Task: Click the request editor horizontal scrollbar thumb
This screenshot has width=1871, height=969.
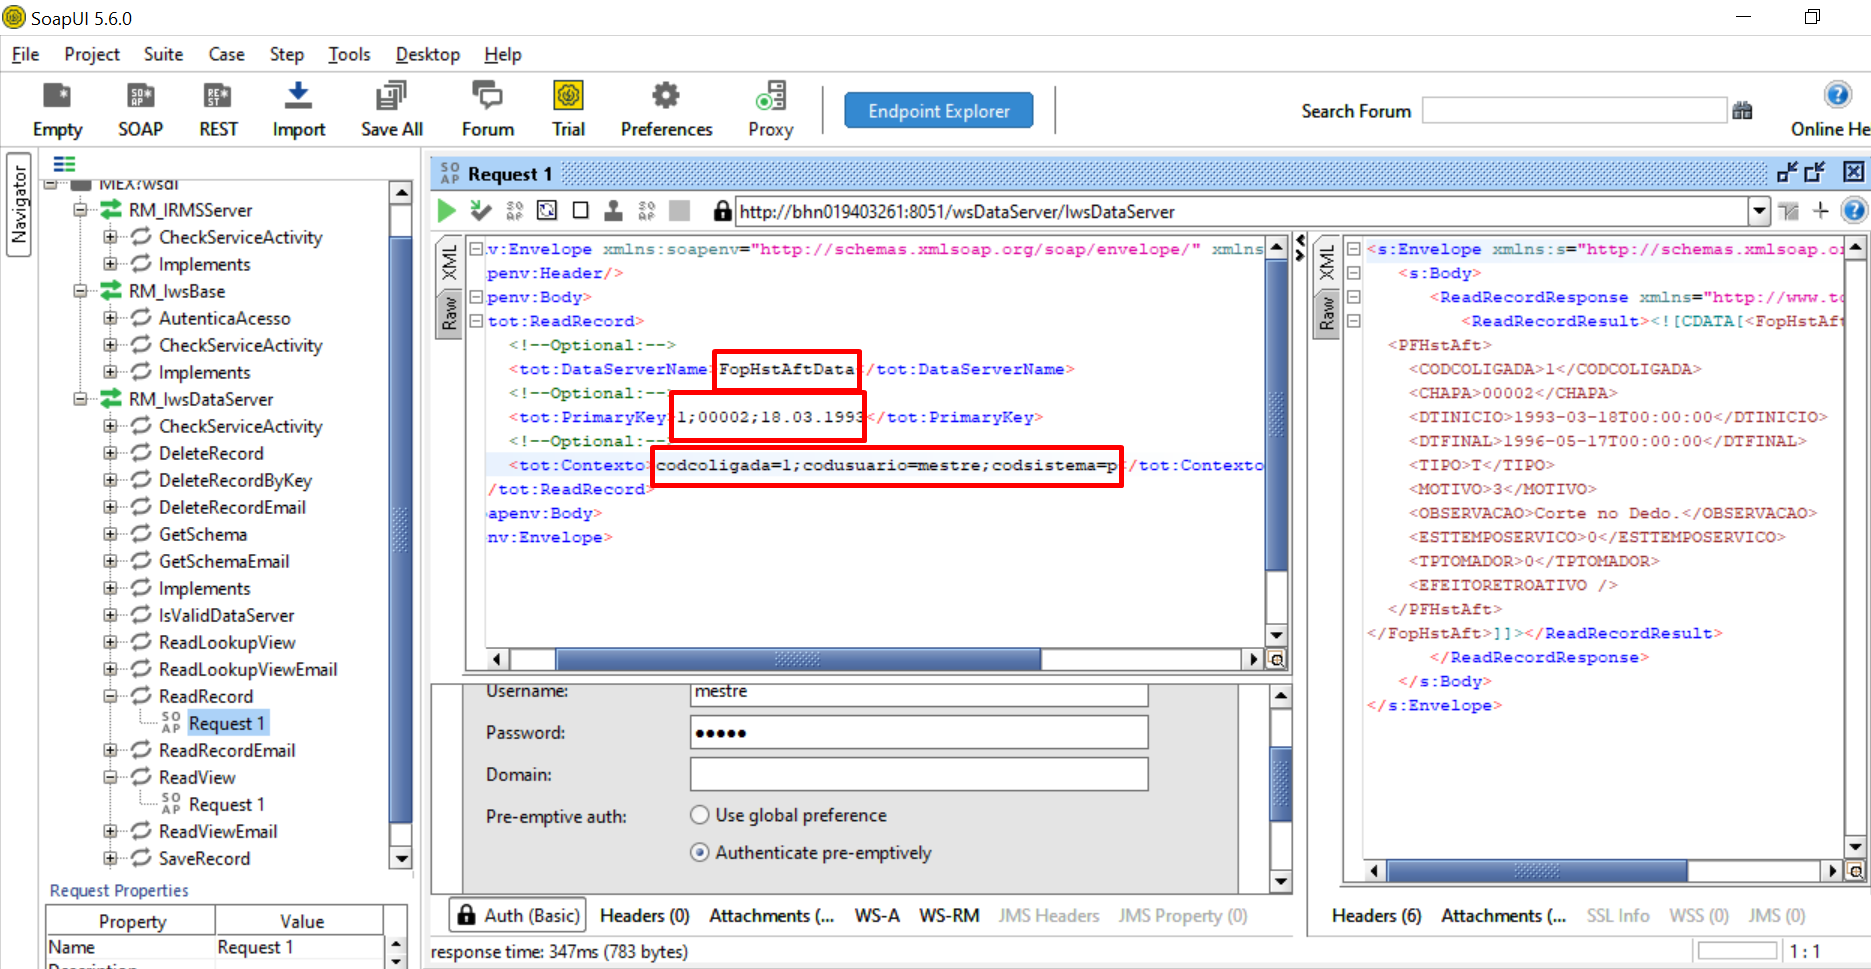Action: click(798, 659)
